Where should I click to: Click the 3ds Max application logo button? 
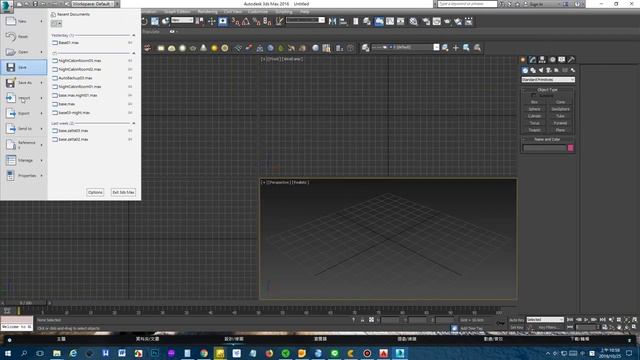(6, 7)
